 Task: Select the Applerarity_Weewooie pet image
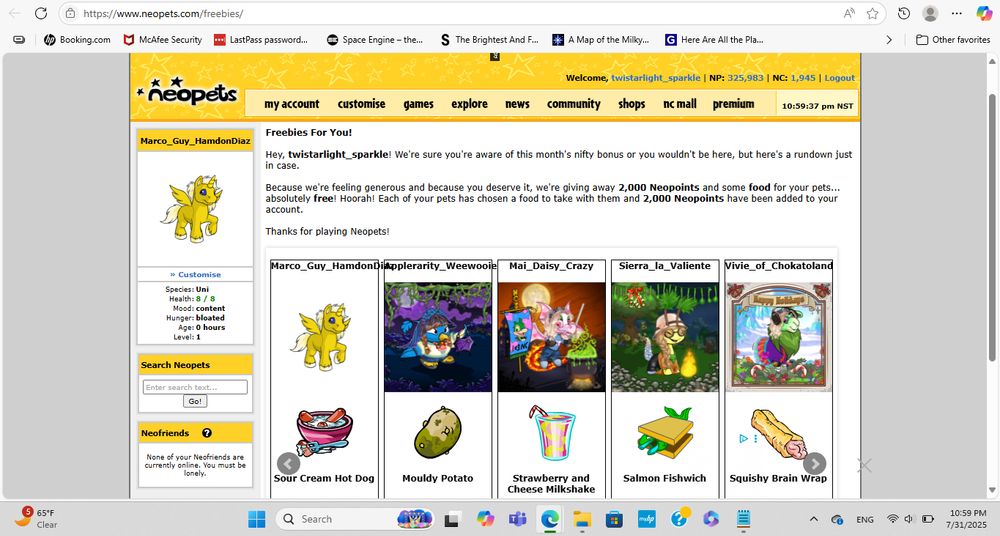438,338
